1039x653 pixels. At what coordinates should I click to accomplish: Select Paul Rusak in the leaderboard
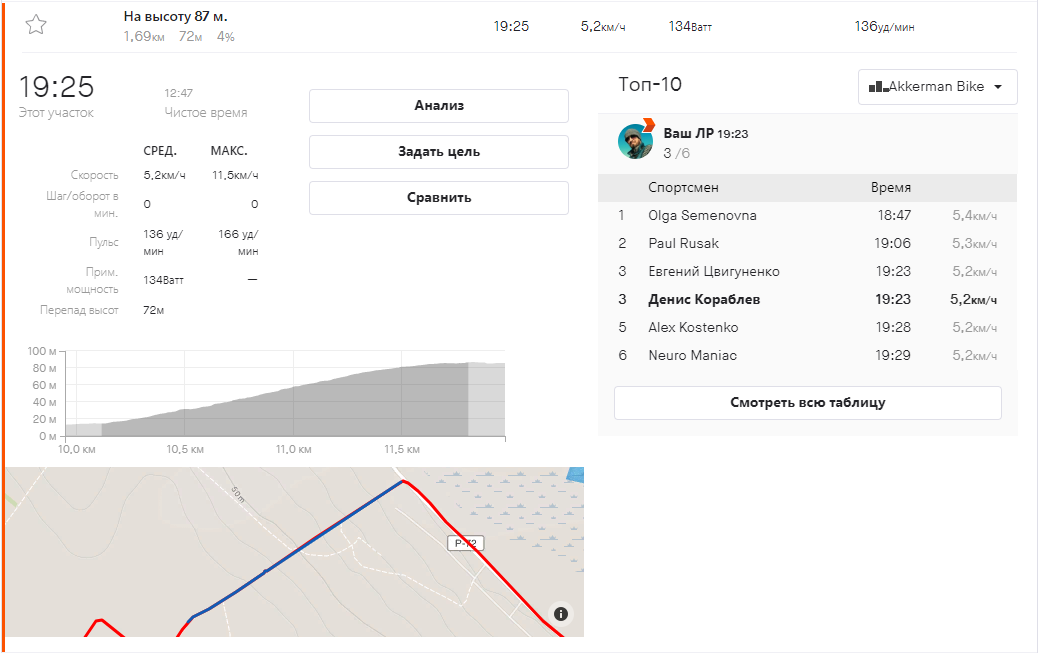coord(683,244)
